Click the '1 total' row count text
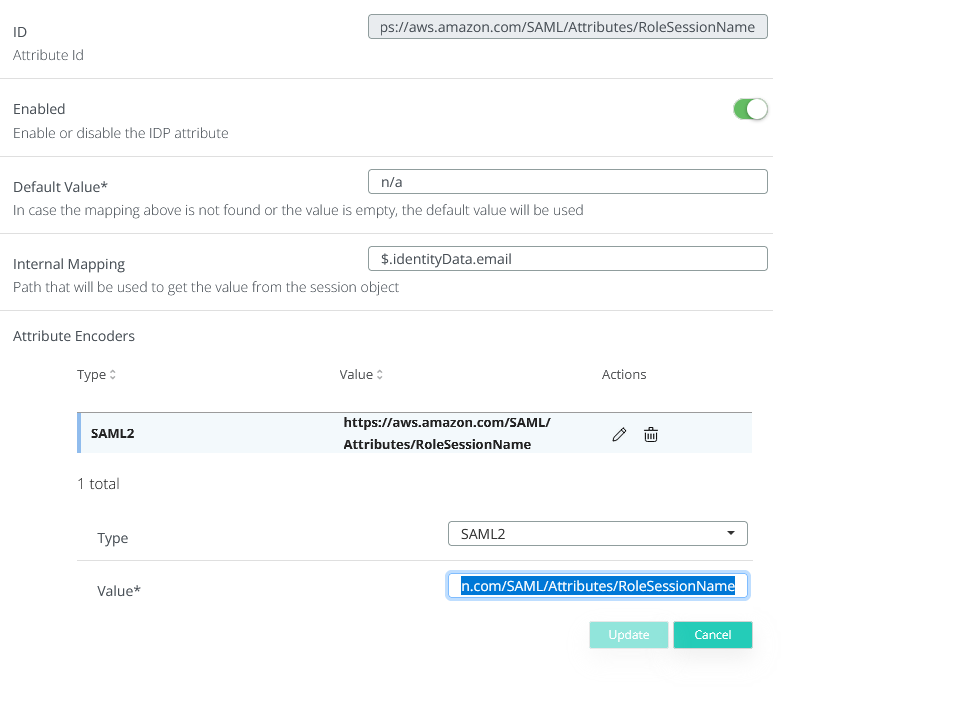This screenshot has width=957, height=716. (x=98, y=484)
